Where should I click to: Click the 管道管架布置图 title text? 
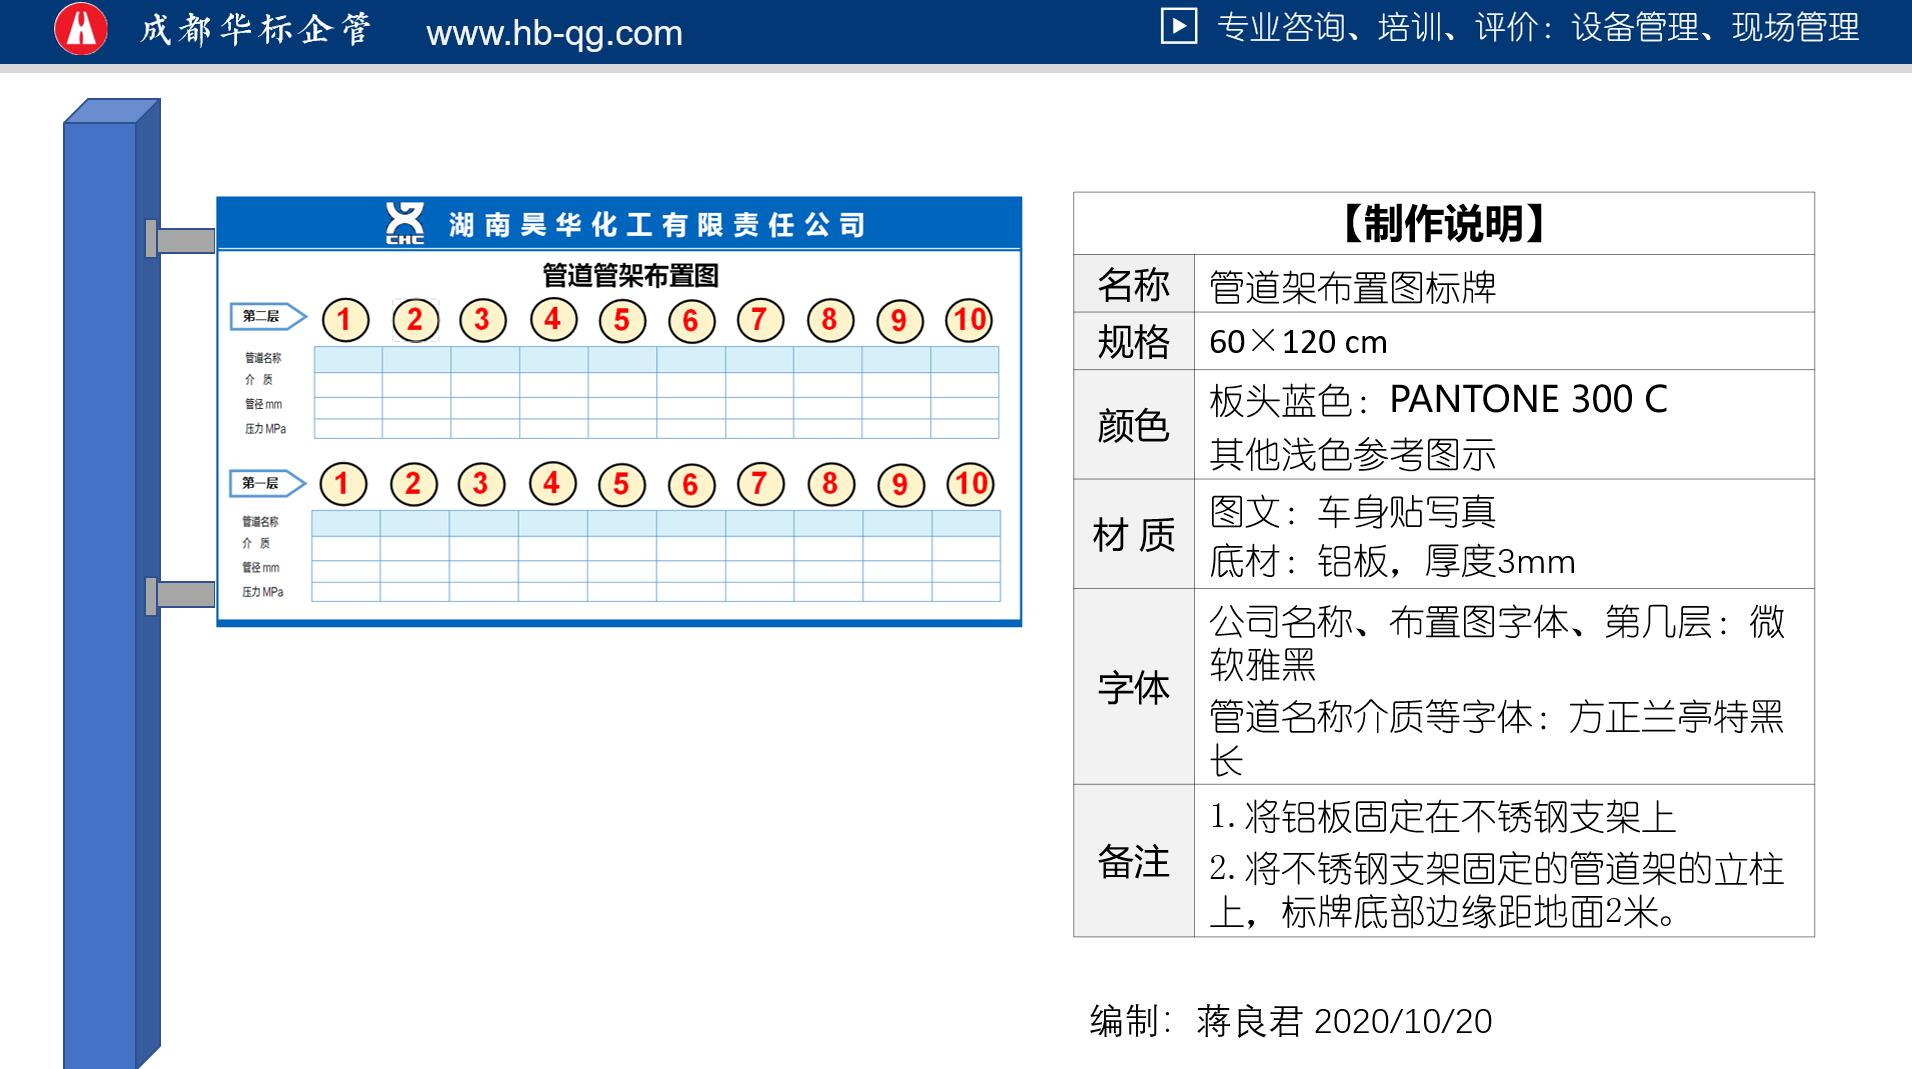(630, 275)
